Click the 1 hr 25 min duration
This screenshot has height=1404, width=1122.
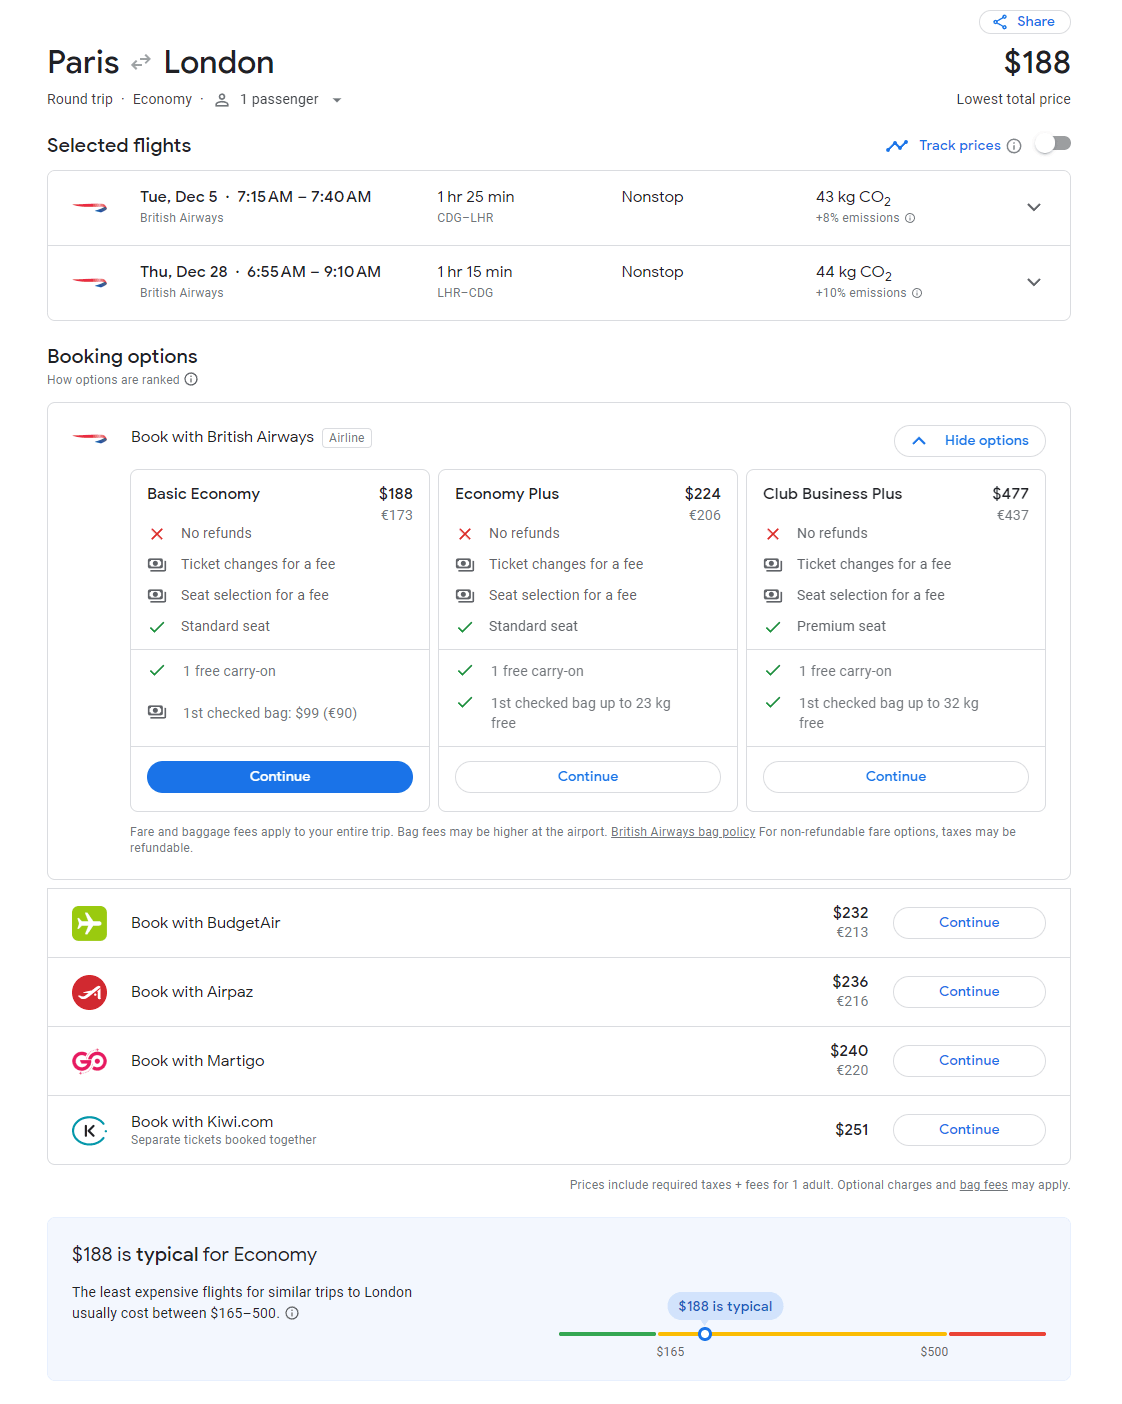click(x=476, y=197)
